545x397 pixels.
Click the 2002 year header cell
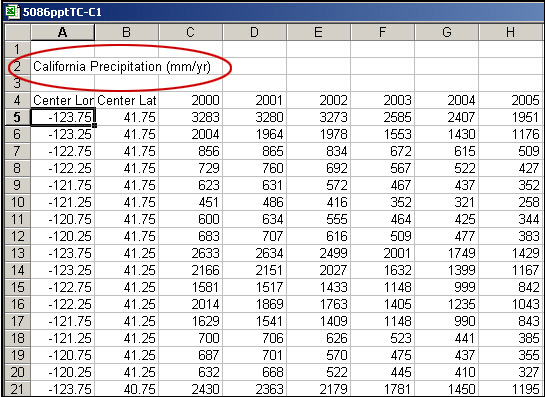pos(318,100)
